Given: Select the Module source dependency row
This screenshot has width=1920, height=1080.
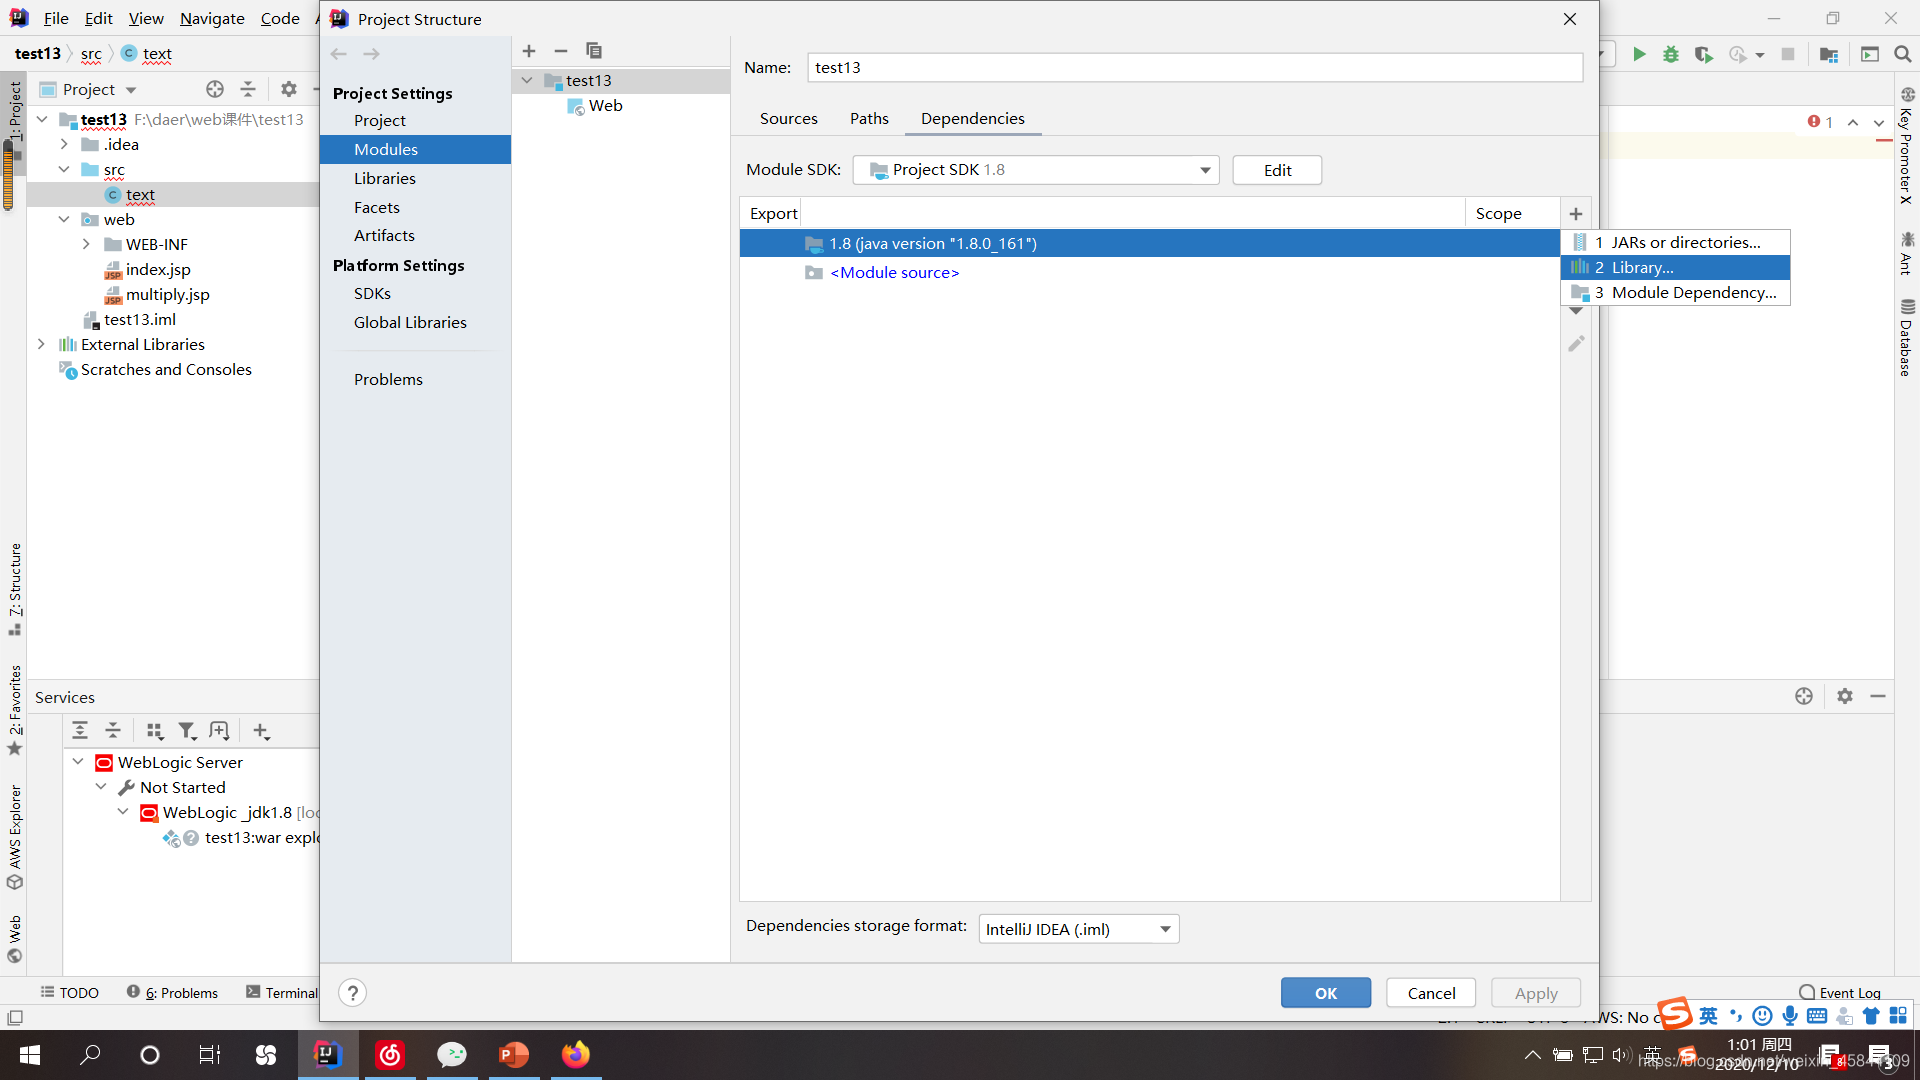Looking at the screenshot, I should click(1150, 272).
